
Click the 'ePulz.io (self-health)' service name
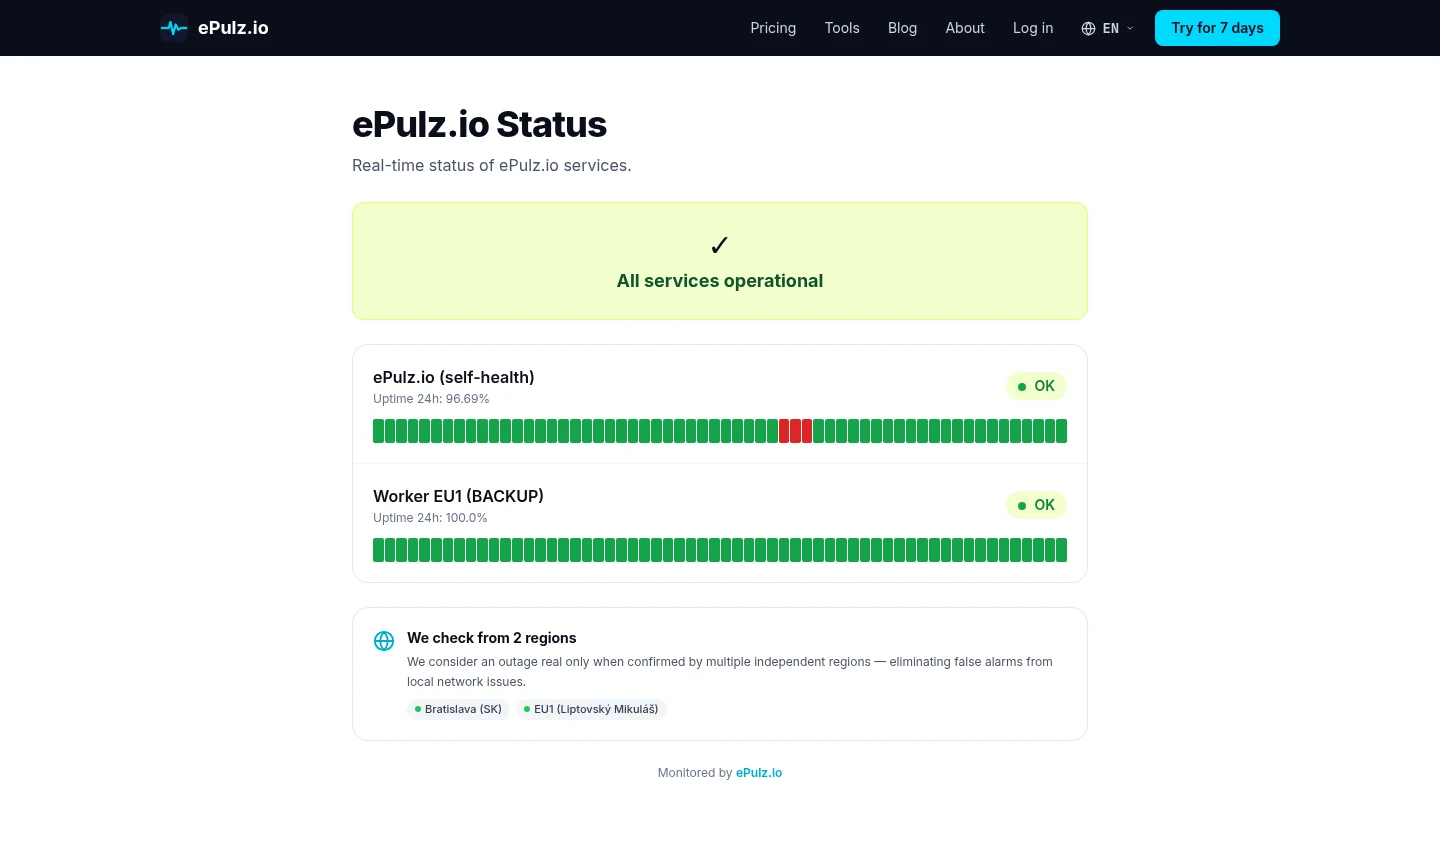click(x=454, y=377)
